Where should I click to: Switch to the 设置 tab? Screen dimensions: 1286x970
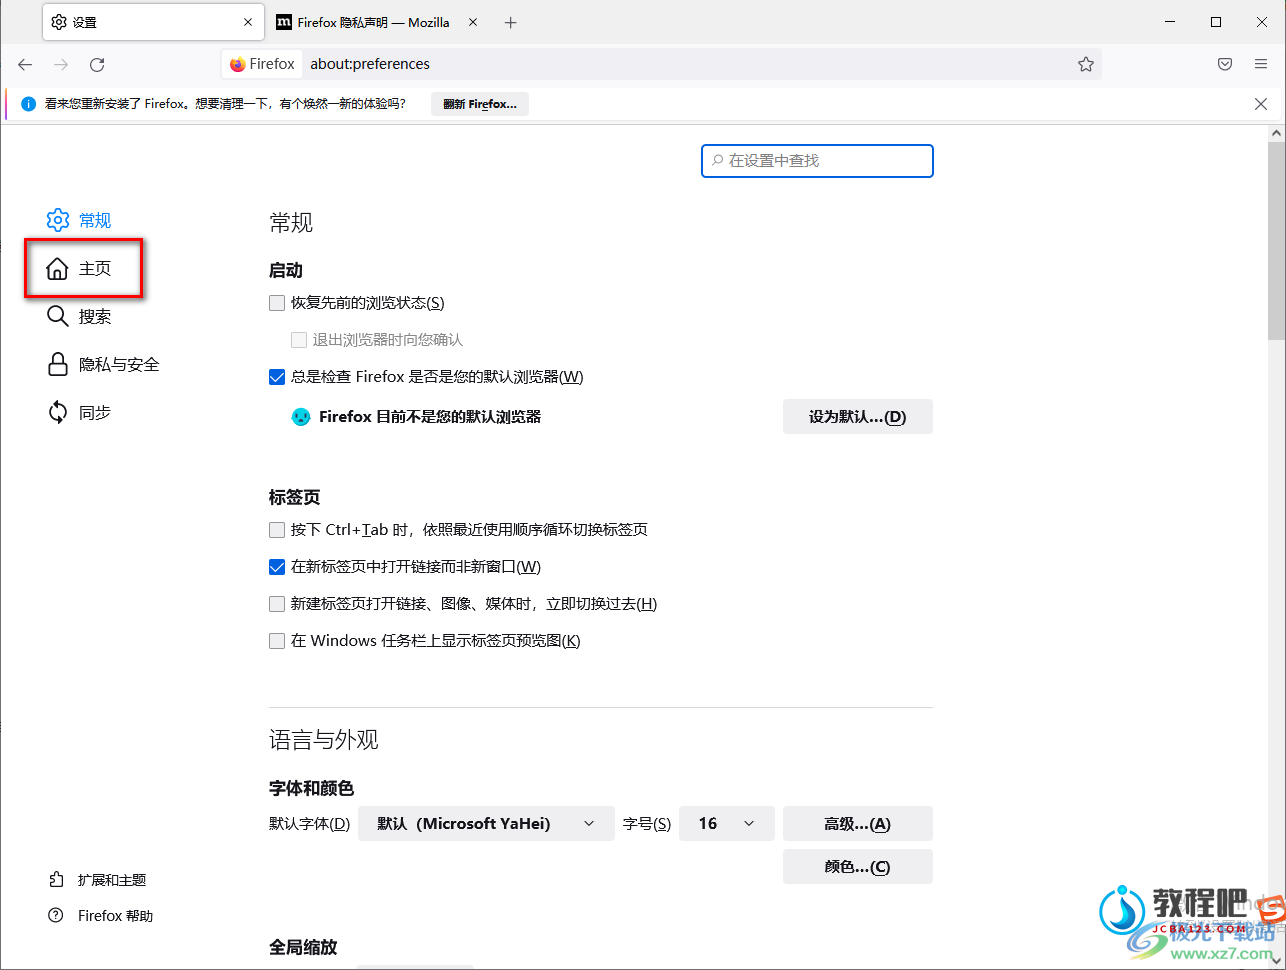pyautogui.click(x=153, y=22)
